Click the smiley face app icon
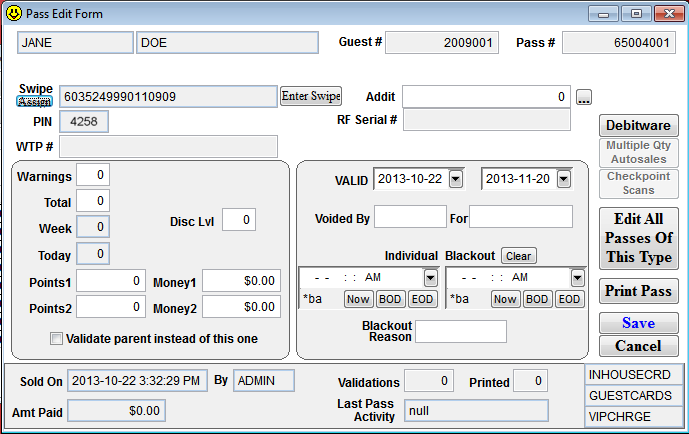 (x=14, y=13)
